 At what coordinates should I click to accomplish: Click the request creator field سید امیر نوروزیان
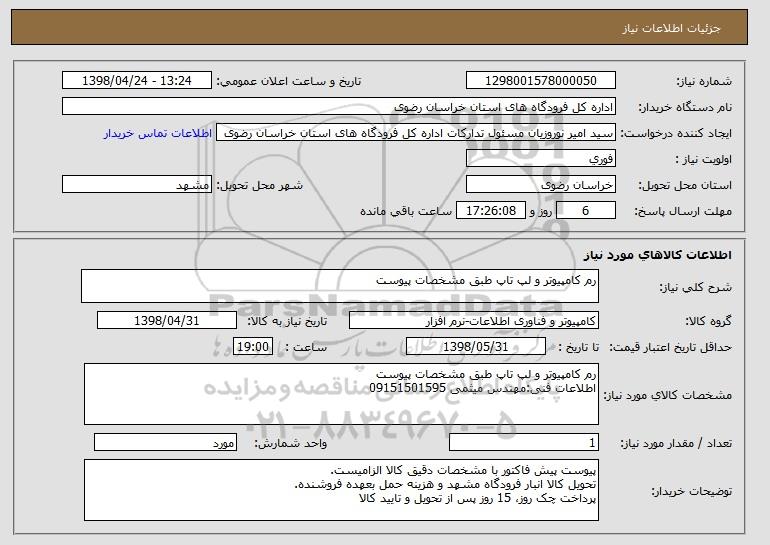(416, 133)
